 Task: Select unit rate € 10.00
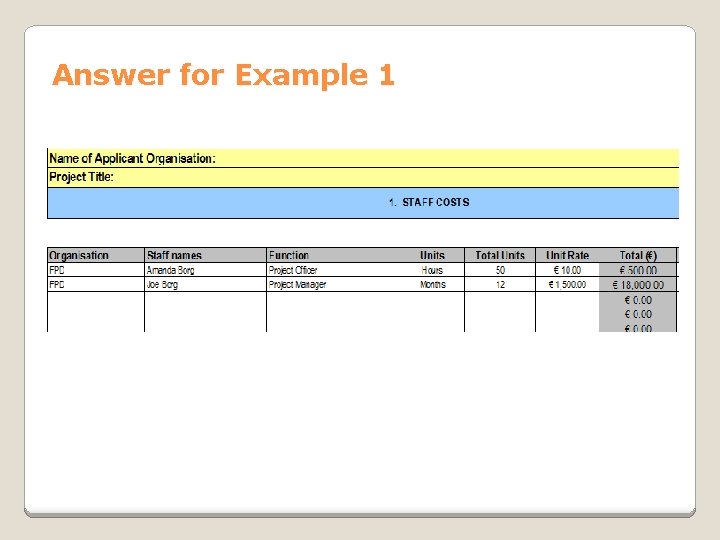(568, 270)
